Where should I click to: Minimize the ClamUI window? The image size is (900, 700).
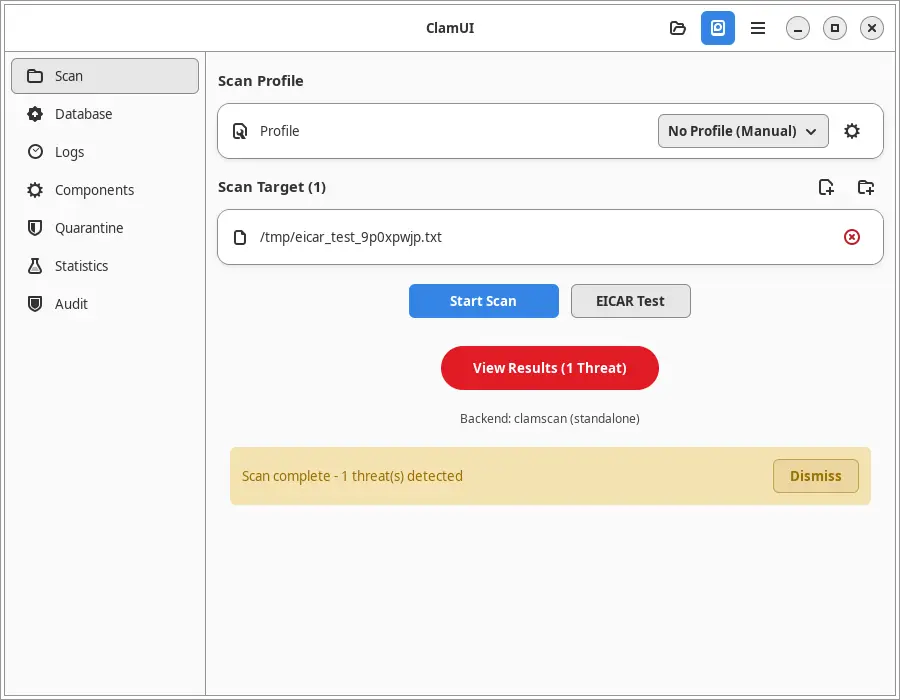click(x=797, y=28)
